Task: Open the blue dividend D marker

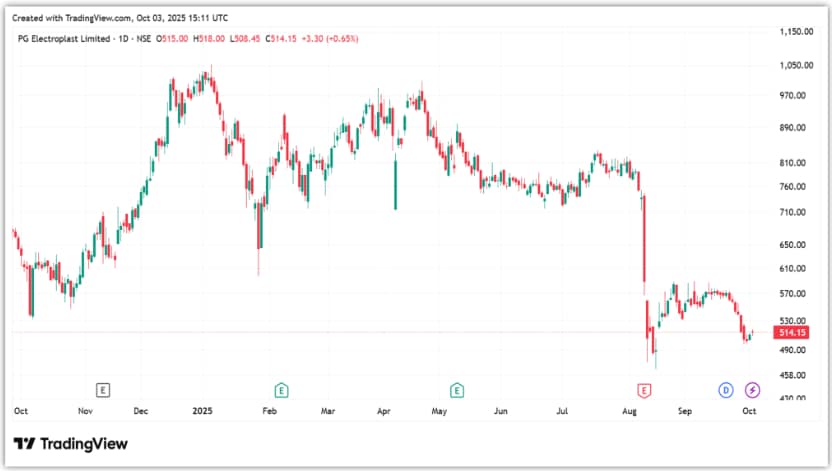Action: (726, 389)
